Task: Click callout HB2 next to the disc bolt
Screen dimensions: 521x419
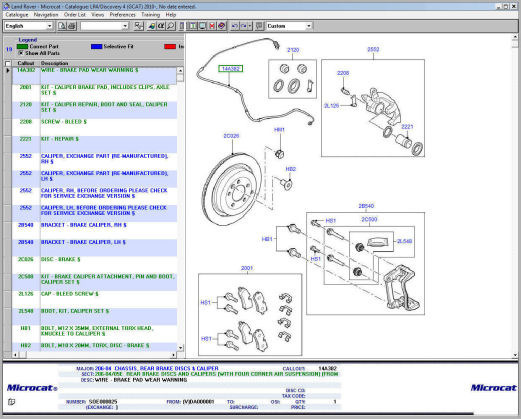Action: (290, 169)
